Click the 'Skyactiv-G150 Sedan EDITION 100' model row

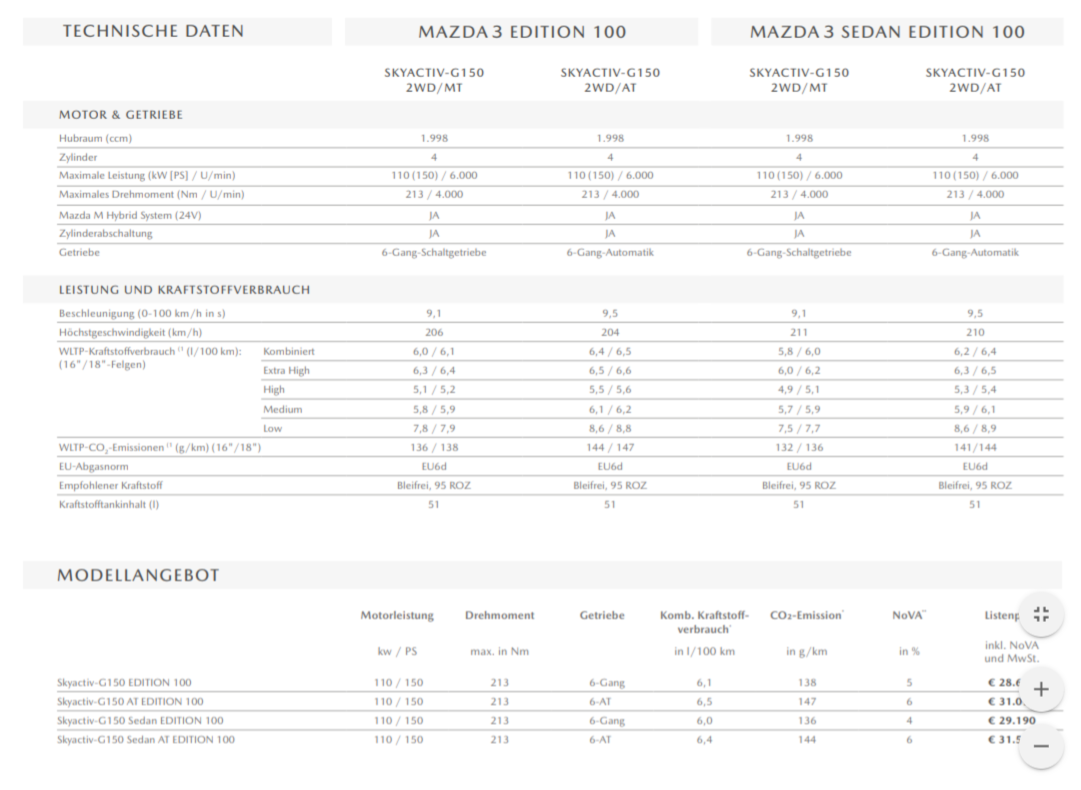point(140,720)
